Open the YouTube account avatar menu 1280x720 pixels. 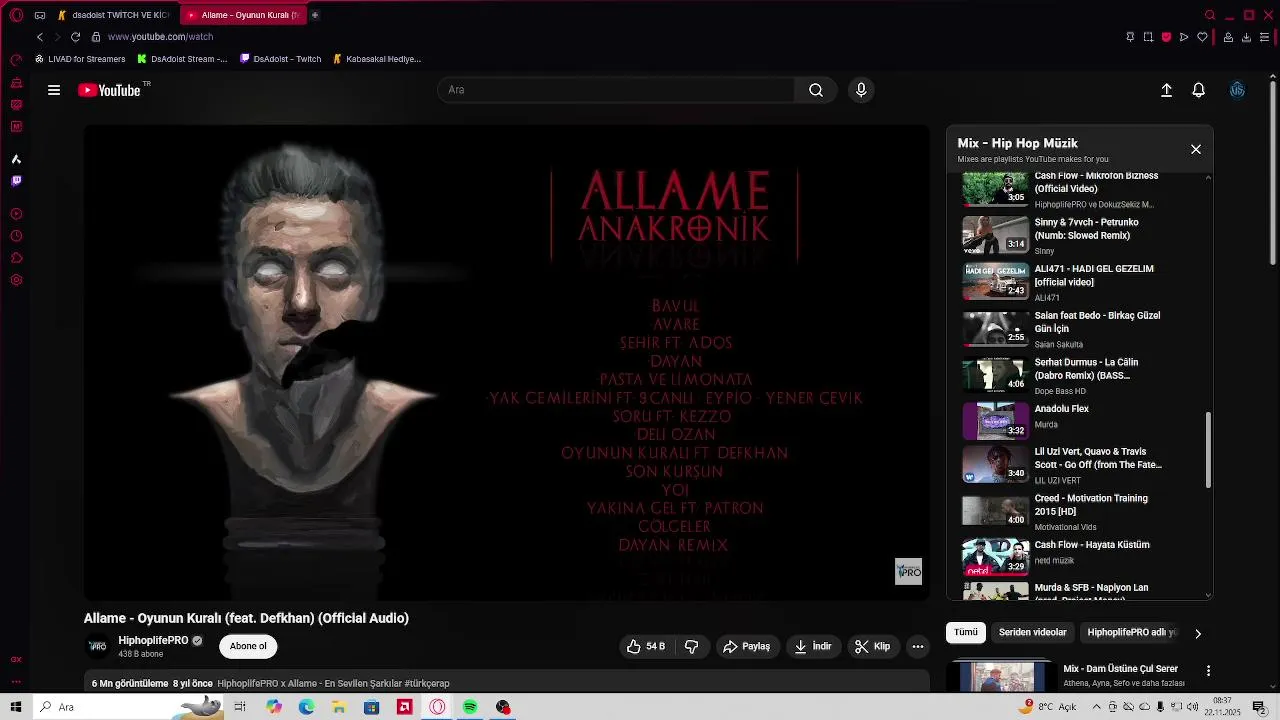pyautogui.click(x=1237, y=90)
